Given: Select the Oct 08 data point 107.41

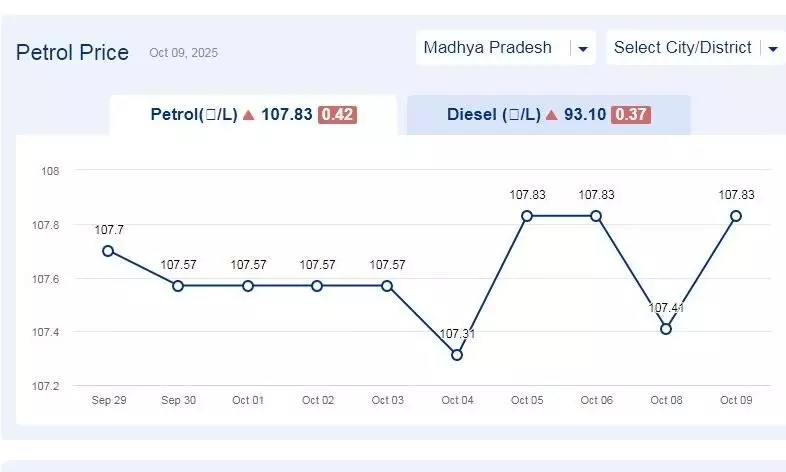Looking at the screenshot, I should coord(666,329).
